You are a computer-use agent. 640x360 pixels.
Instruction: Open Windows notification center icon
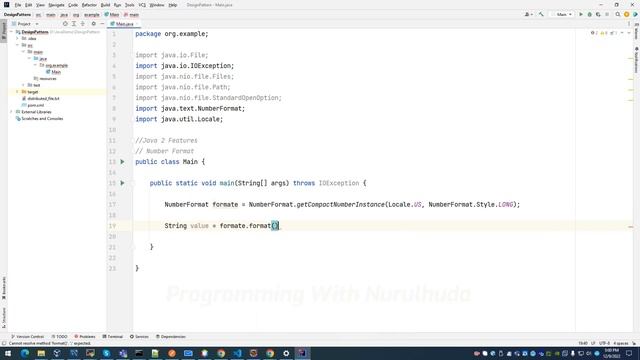[x=629, y=353]
